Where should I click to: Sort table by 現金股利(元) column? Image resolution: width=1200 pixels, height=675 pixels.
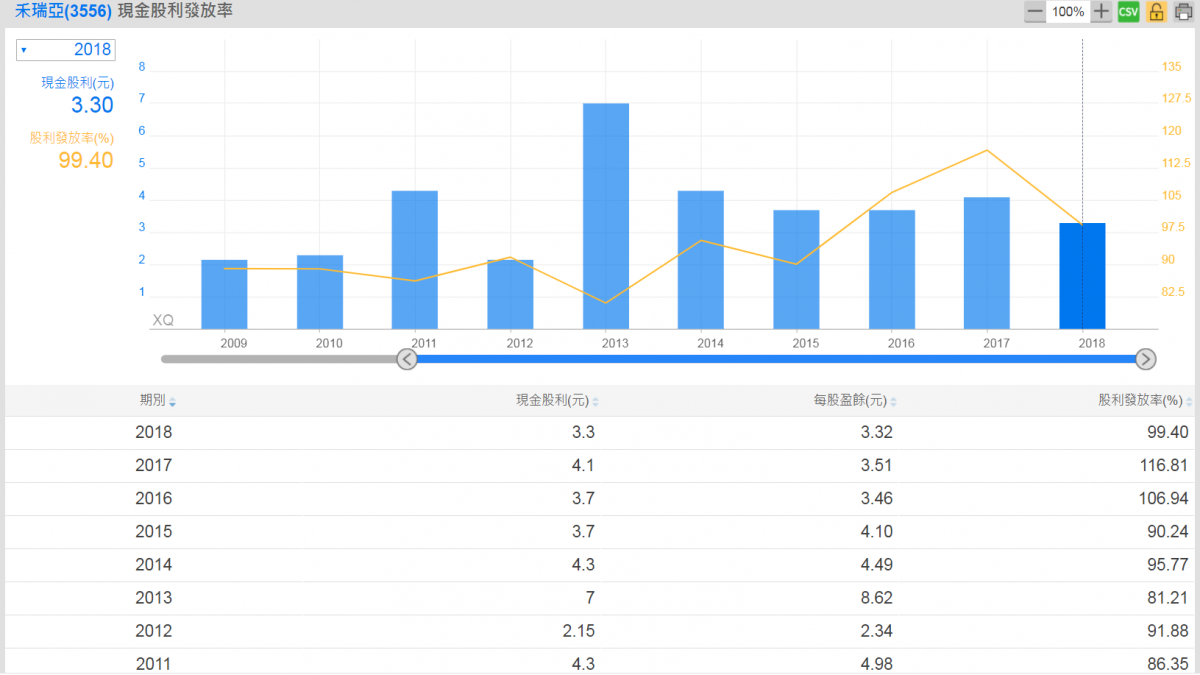(558, 401)
